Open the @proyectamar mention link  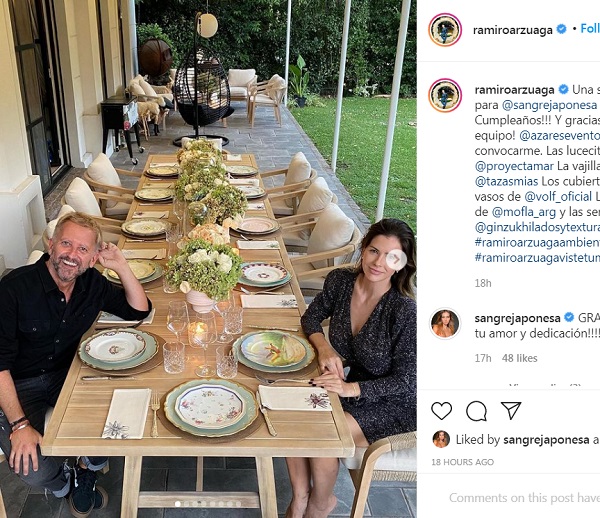coord(514,166)
